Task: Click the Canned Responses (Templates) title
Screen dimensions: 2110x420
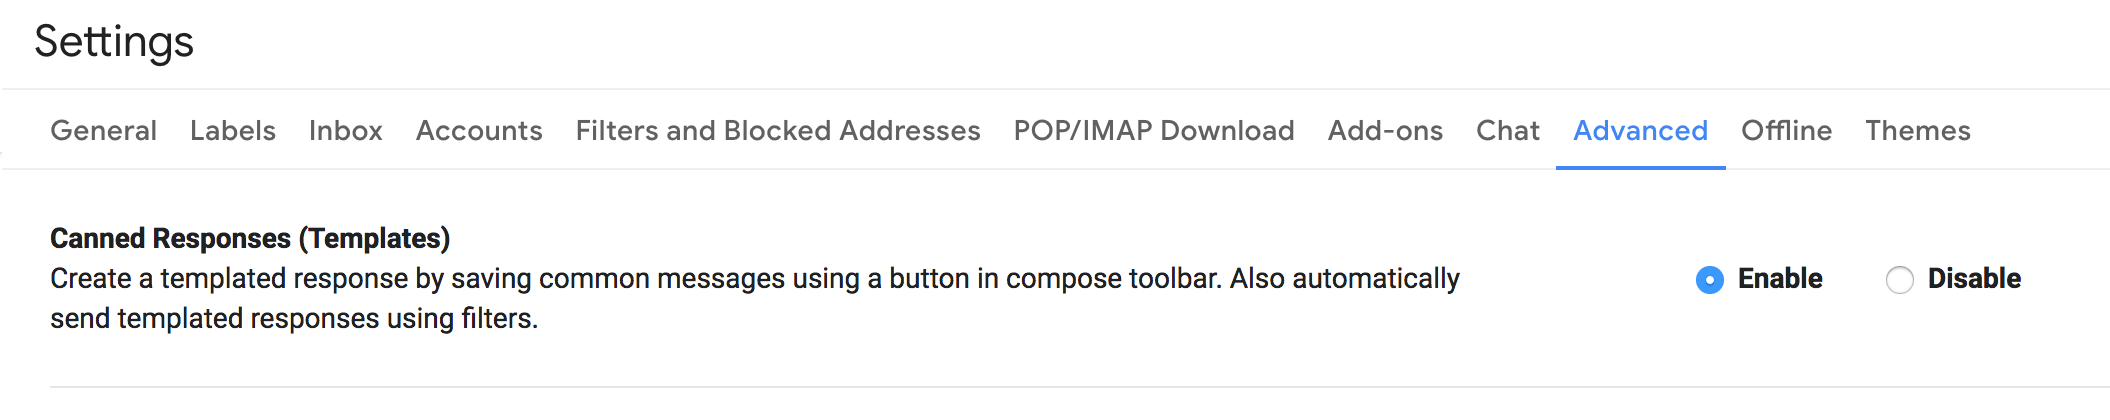Action: 250,239
